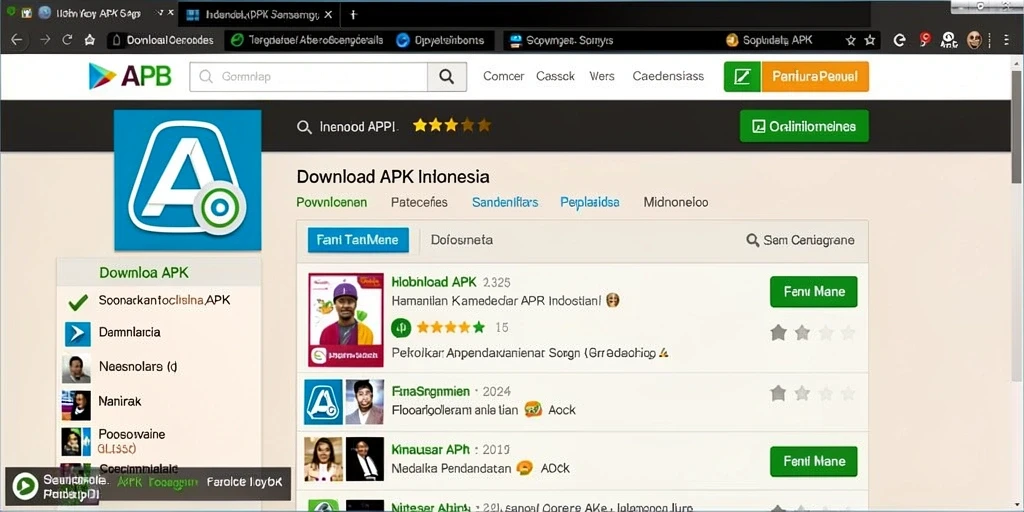
Task: Click the APB store logo
Action: pyautogui.click(x=129, y=76)
